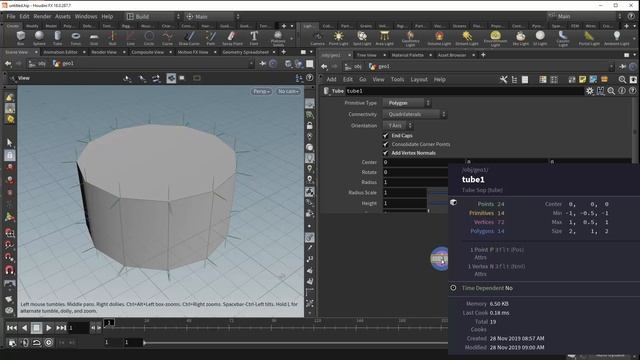Open the parameter pane gear settings menu
Viewport: 640px width, 360px height.
(x=589, y=91)
